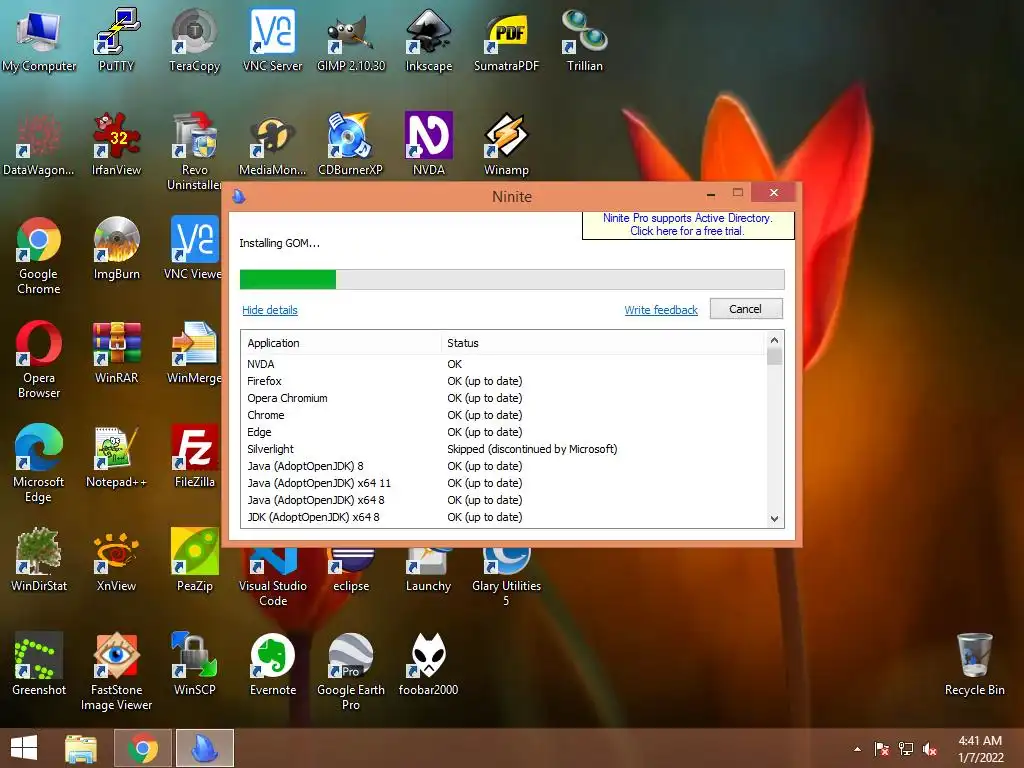Select the Recycle Bin icon
Screen dimensions: 1024x768
[974, 664]
